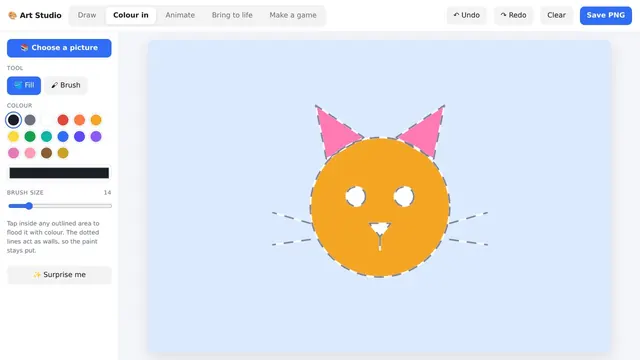
Task: Pick the brown colour swatch
Action: tap(47, 153)
